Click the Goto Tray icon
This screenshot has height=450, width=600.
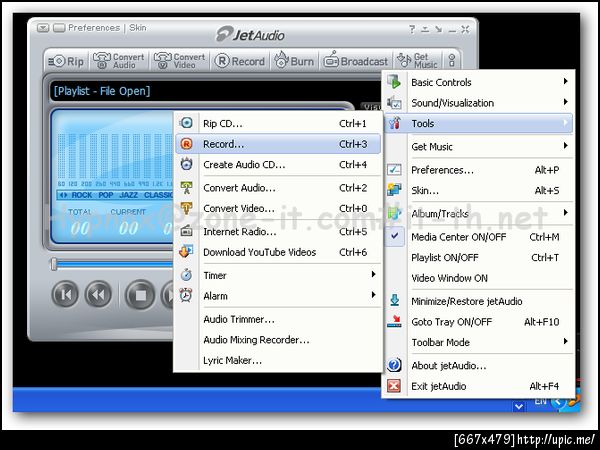pos(394,321)
